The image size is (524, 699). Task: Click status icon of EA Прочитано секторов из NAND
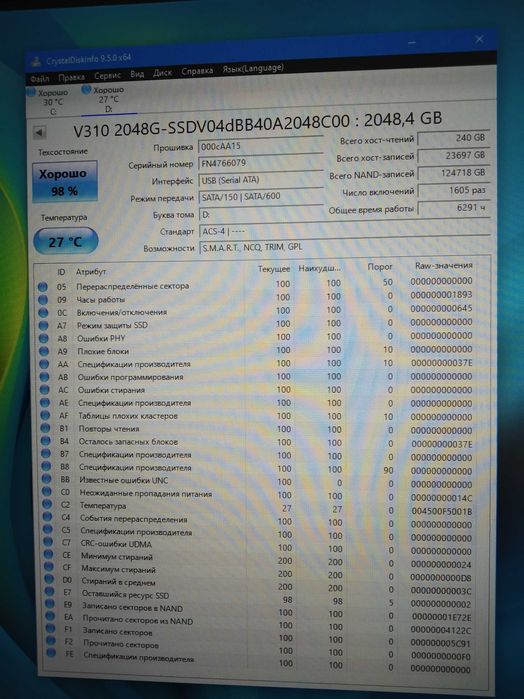coord(50,617)
